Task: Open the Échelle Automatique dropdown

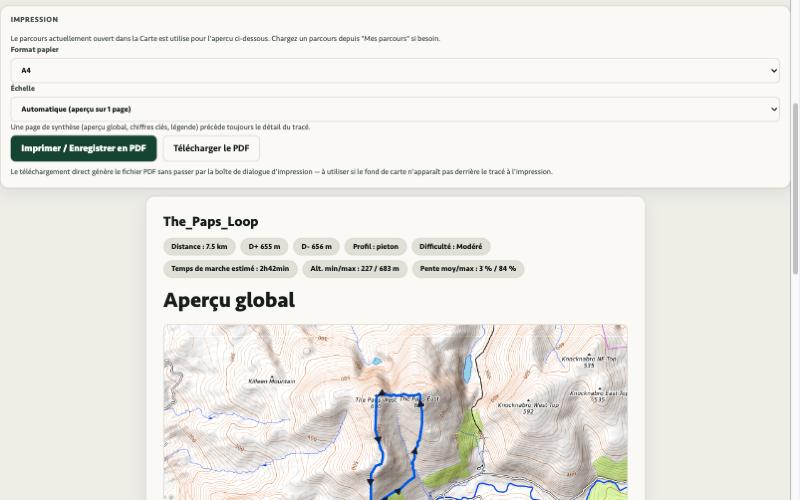Action: pos(395,109)
